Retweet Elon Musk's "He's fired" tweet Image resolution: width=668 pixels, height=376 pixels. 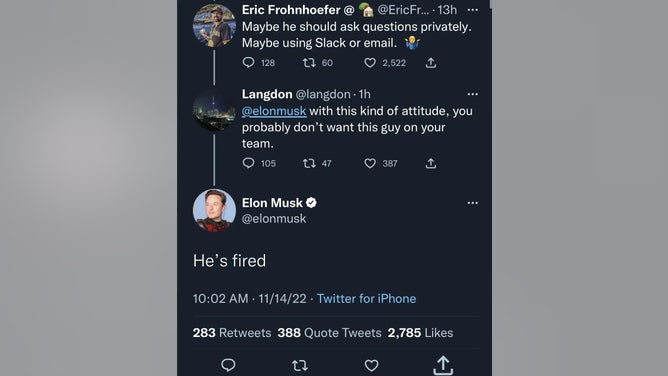[300, 365]
